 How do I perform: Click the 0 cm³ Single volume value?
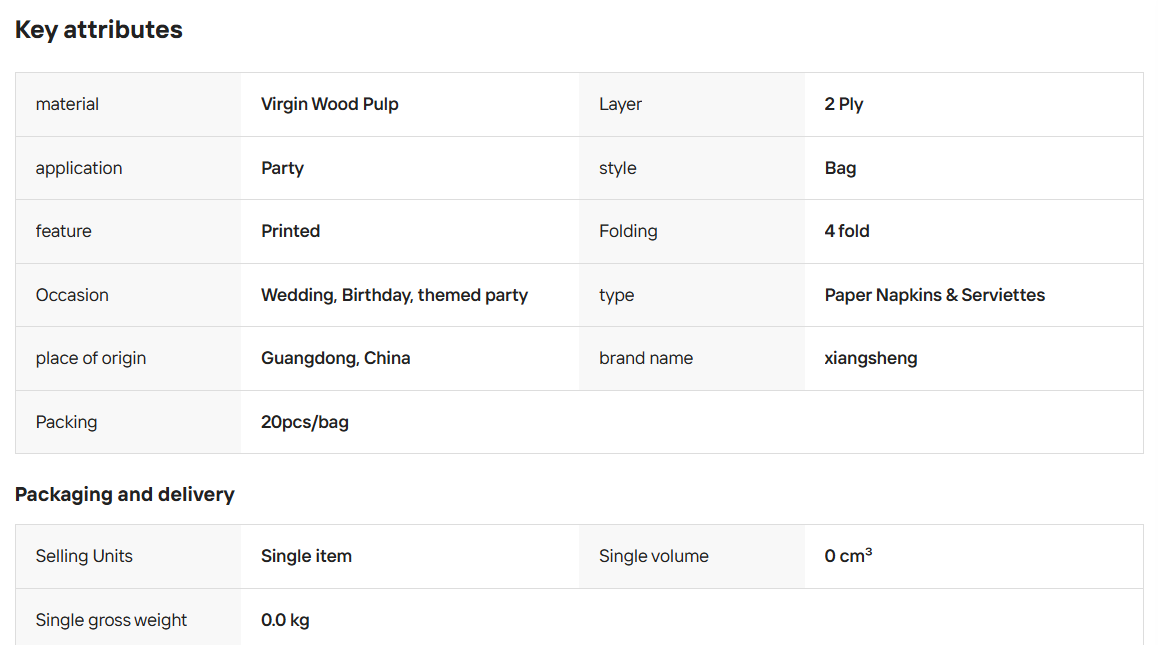[848, 556]
